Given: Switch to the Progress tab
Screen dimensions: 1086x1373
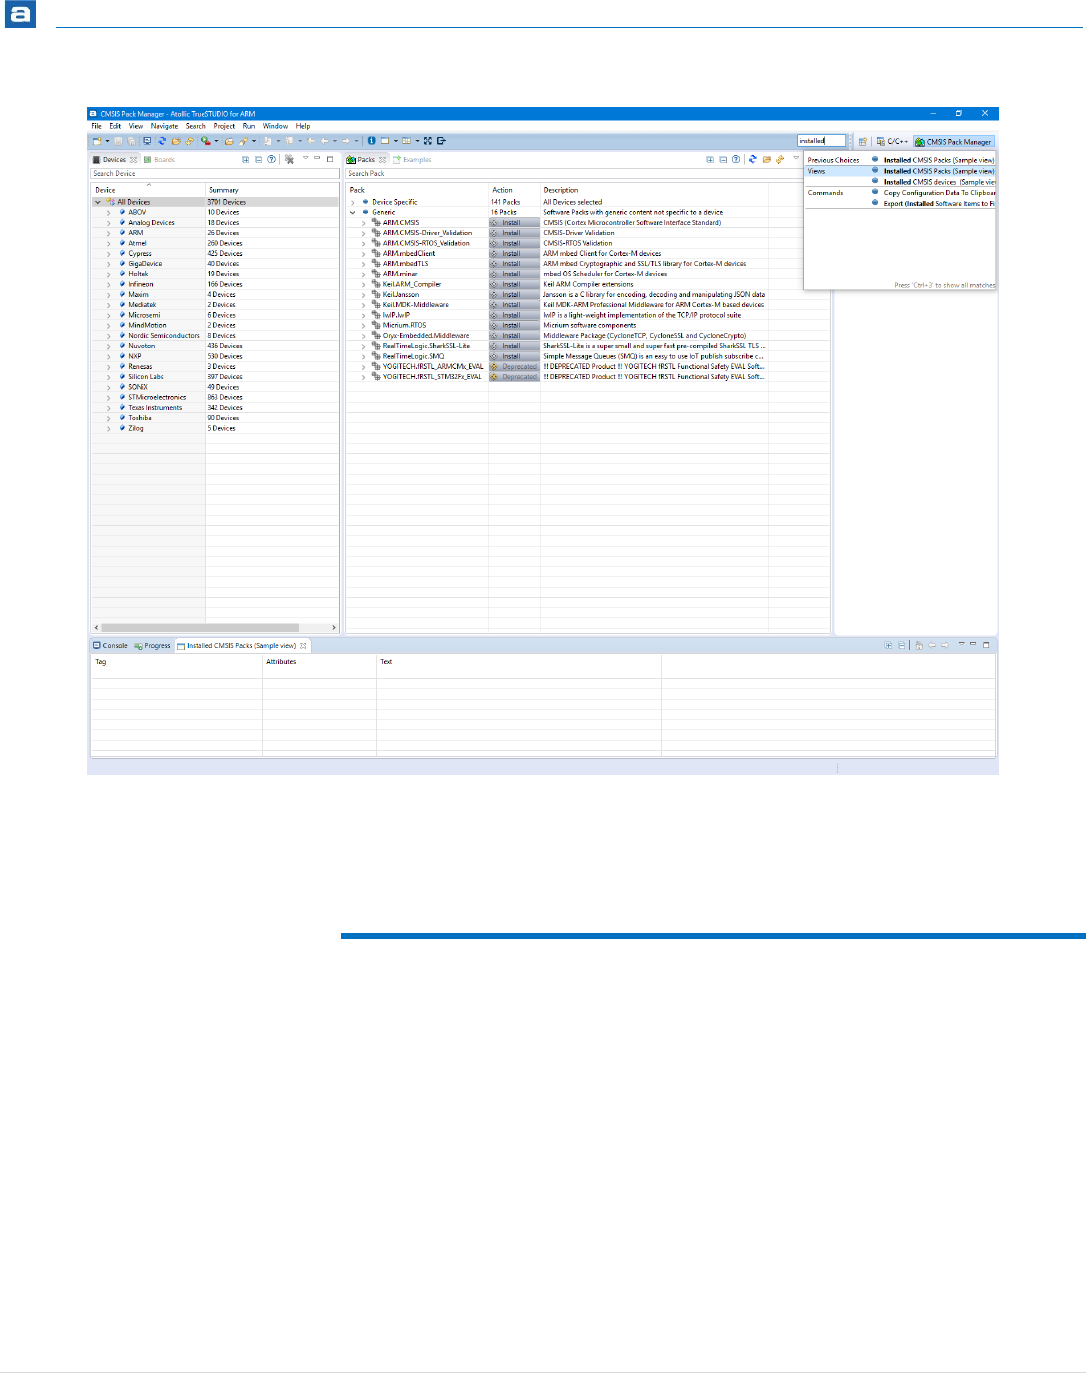Looking at the screenshot, I should click(153, 646).
